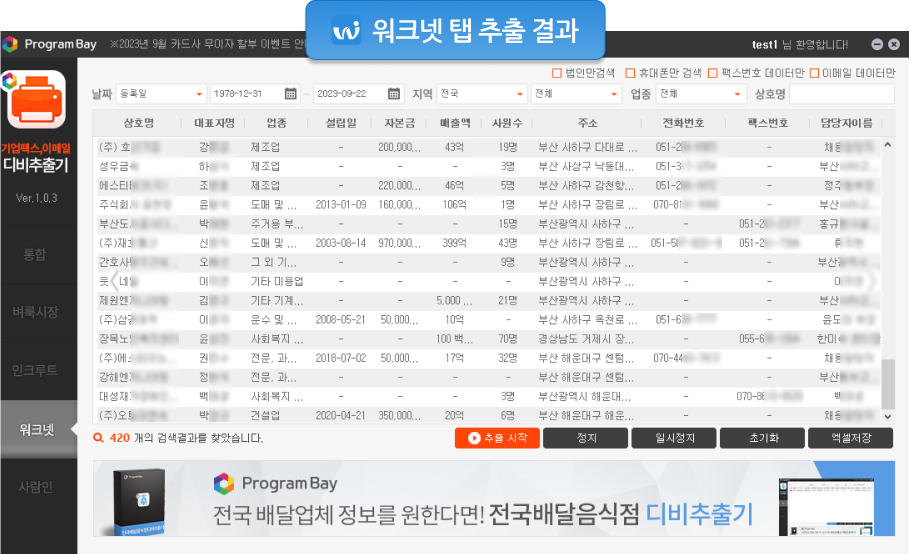Sort by 업종 column header
Viewport: 911px width, 554px height.
click(277, 123)
